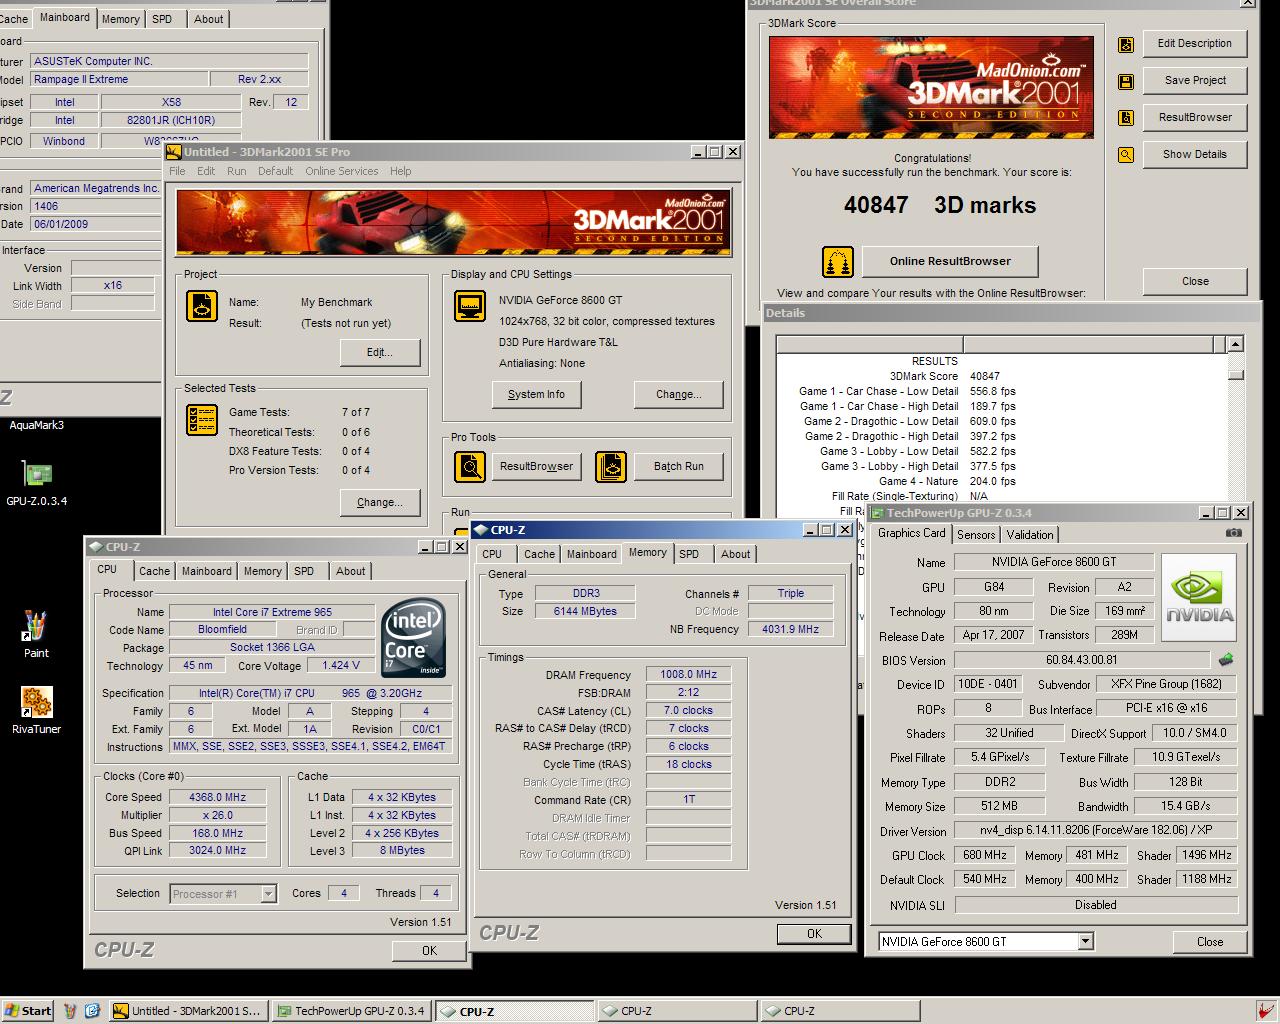Click the GPU Clock 680 MHz field
Screen dimensions: 1280x1024
pyautogui.click(x=984, y=856)
